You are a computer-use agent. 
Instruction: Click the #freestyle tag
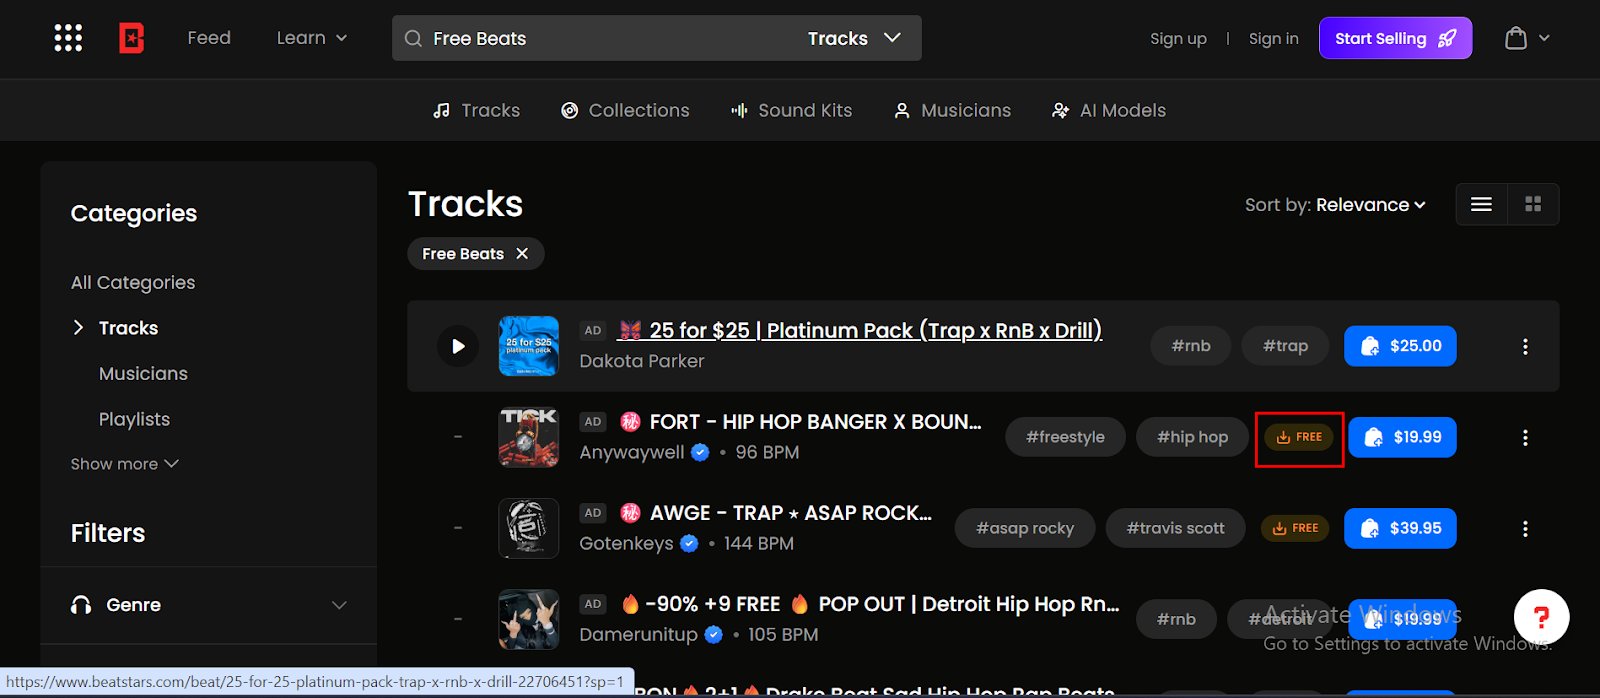coord(1066,437)
